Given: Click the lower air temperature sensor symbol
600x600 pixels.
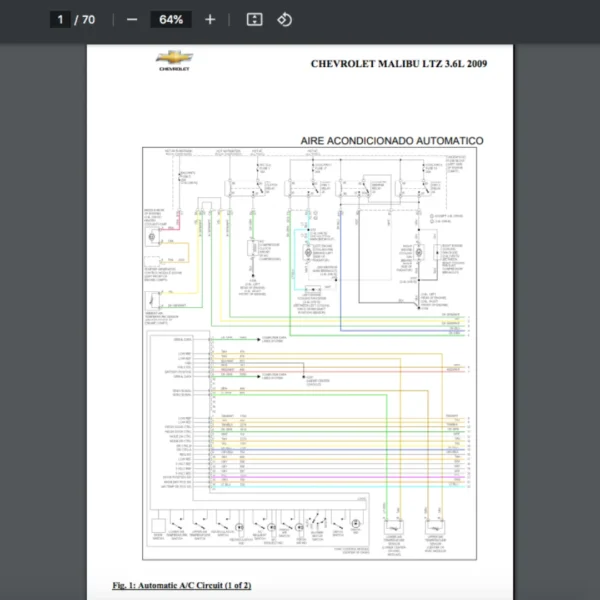Looking at the screenshot, I should [x=396, y=527].
